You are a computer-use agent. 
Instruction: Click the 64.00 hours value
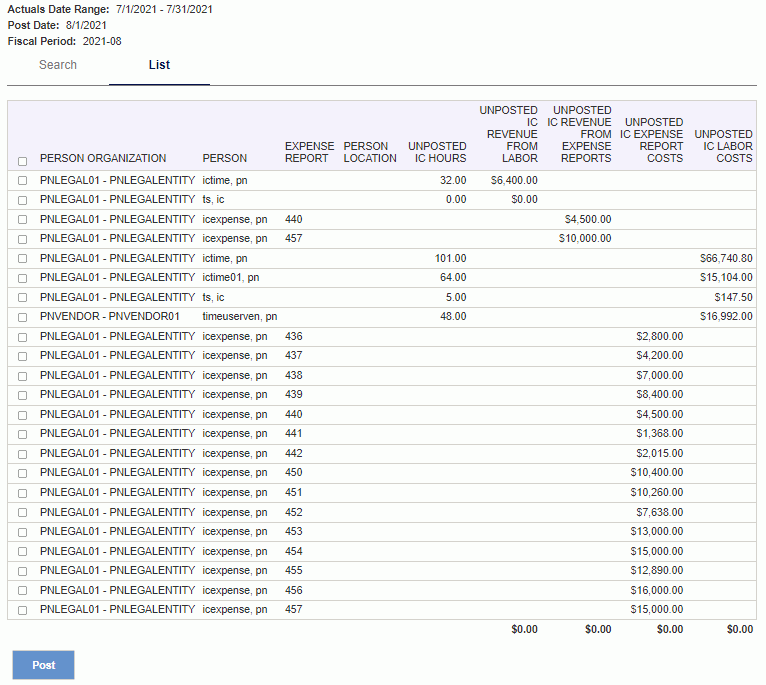coord(453,278)
